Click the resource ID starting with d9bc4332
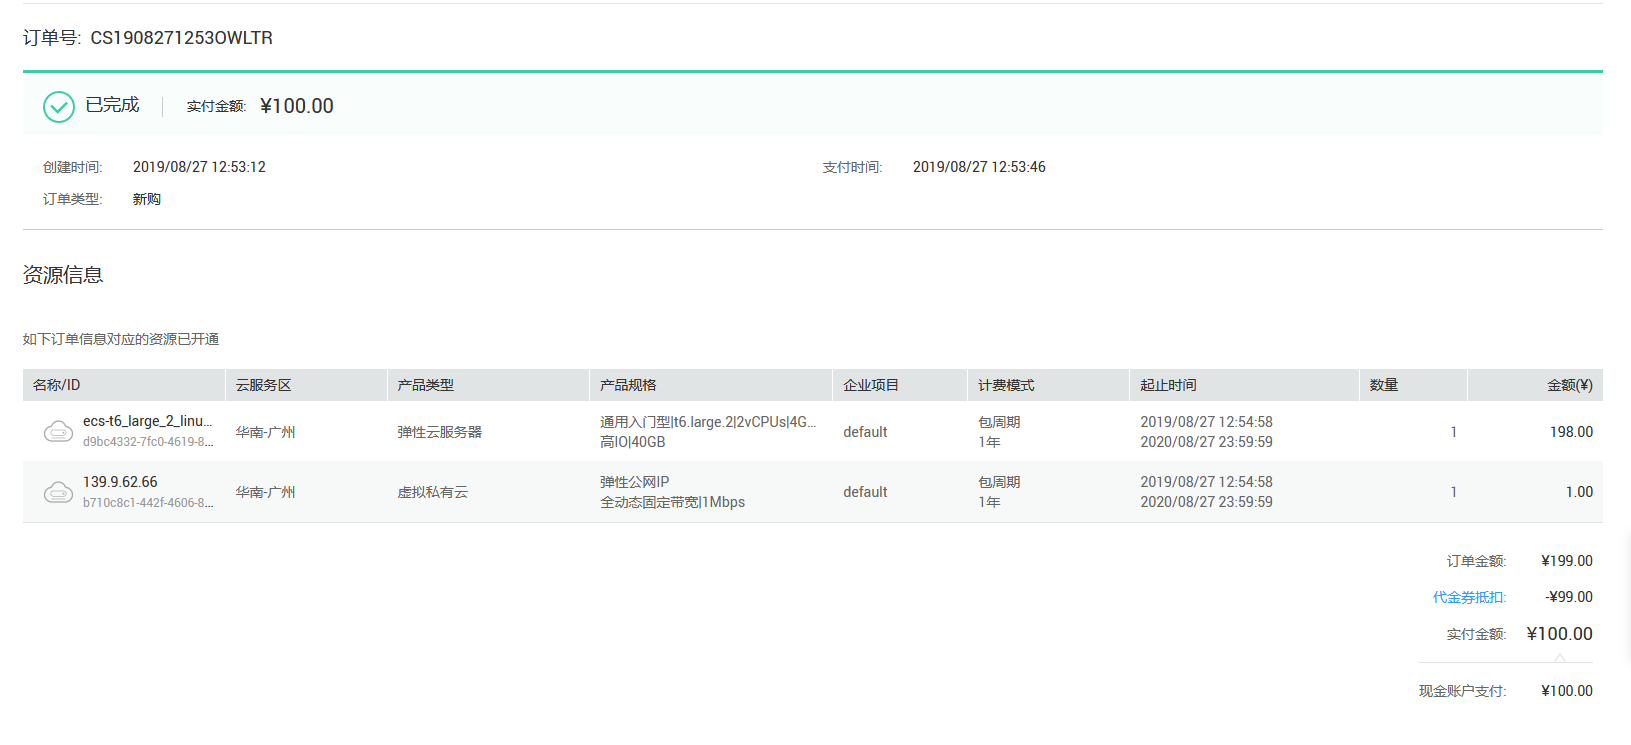Screen dimensions: 1631x745 [147, 442]
